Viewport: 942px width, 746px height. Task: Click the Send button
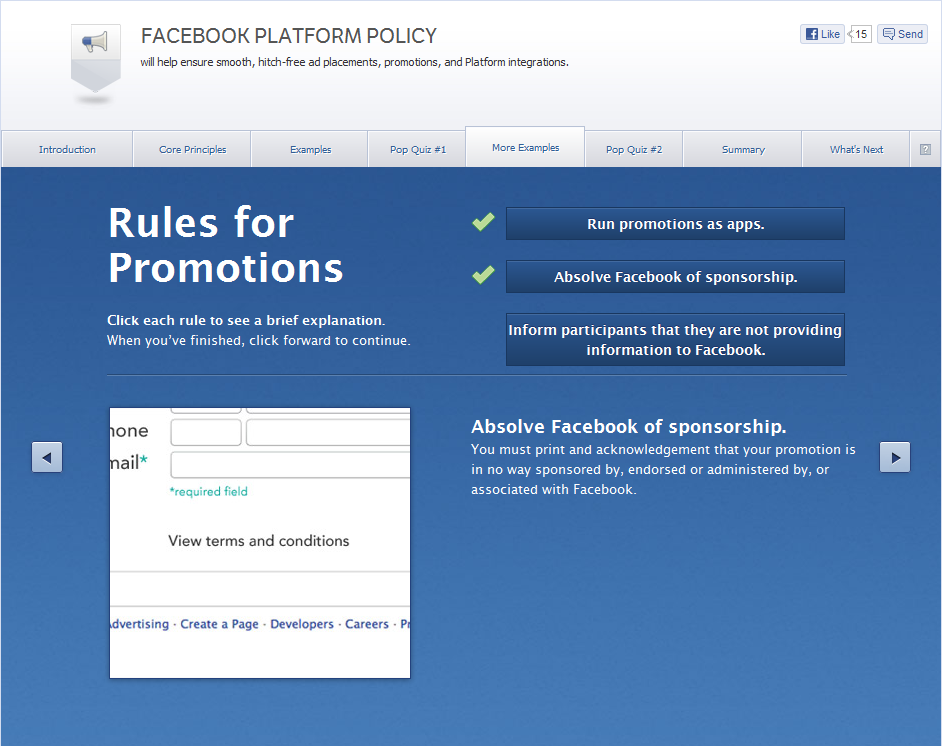coord(902,34)
